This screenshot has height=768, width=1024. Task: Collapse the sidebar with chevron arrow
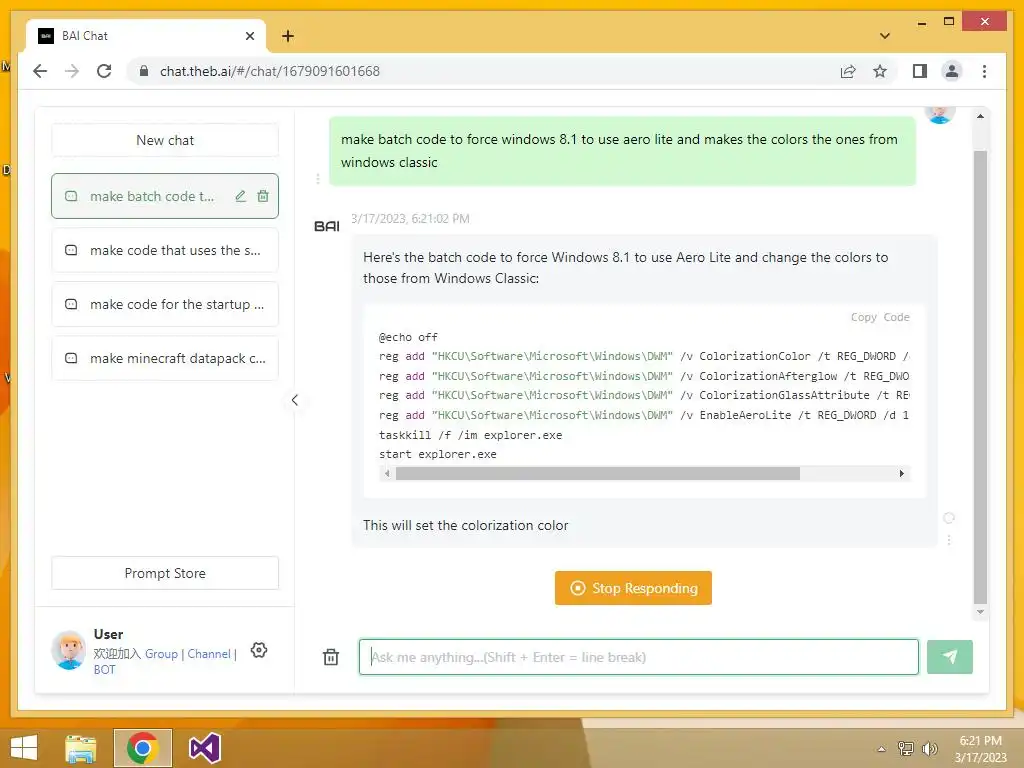pyautogui.click(x=295, y=400)
